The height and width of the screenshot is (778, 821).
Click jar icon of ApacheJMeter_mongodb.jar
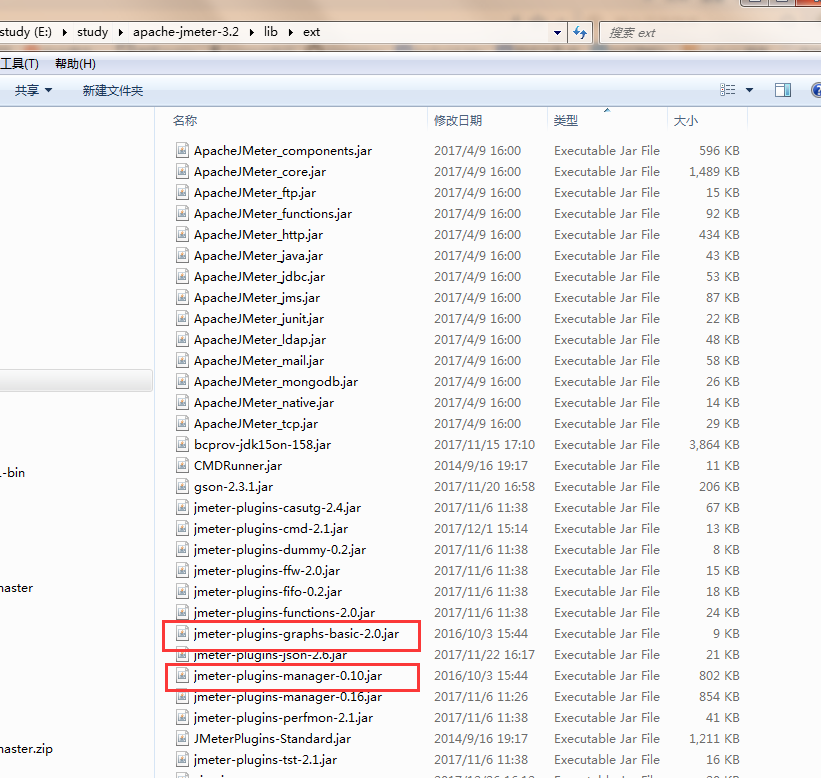point(182,381)
